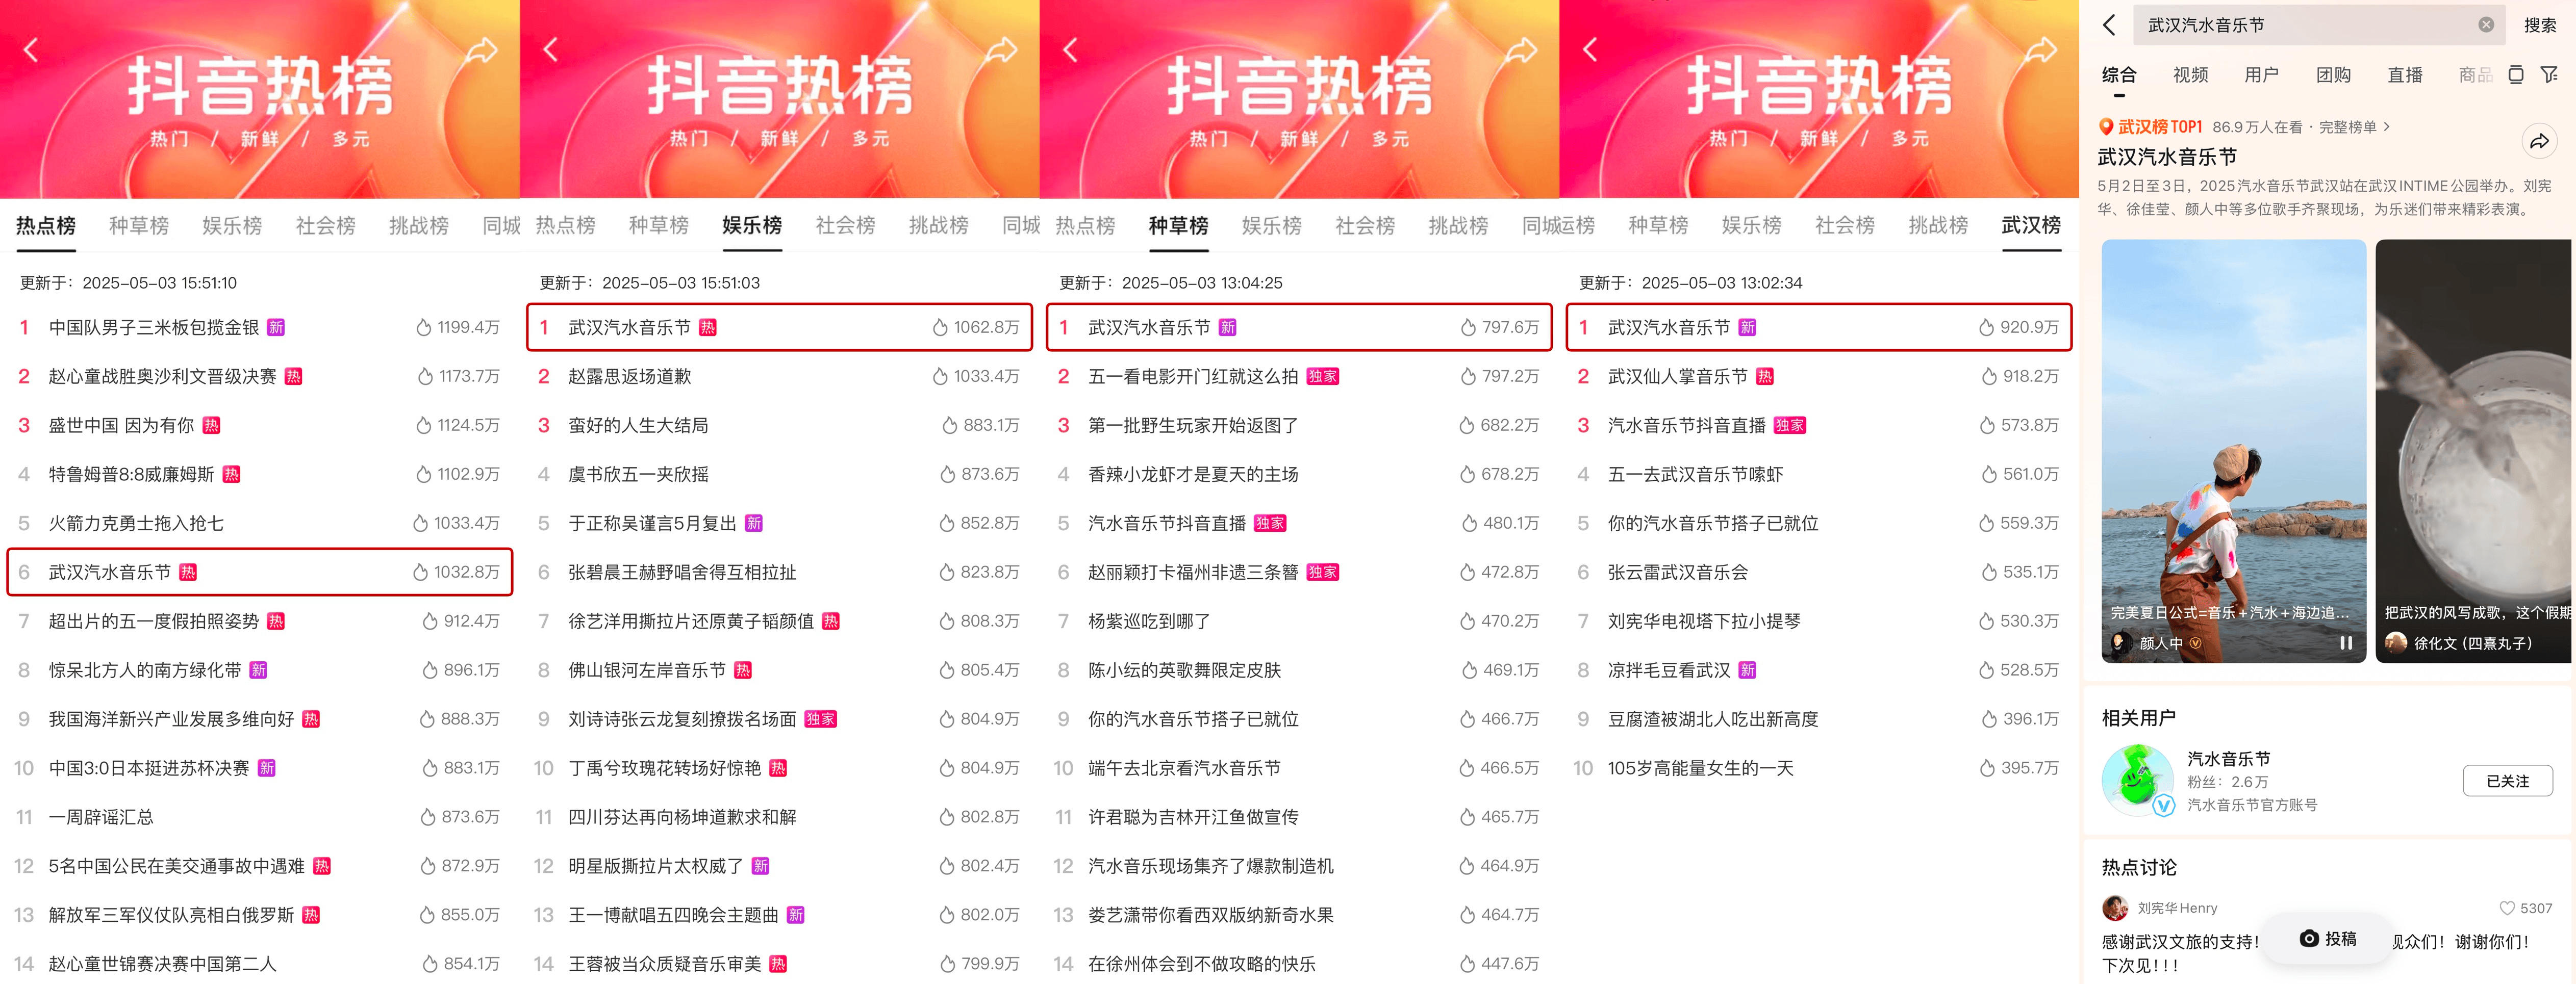
Task: Tap the share arrow on the 种草榜-selected screen
Action: point(1523,50)
